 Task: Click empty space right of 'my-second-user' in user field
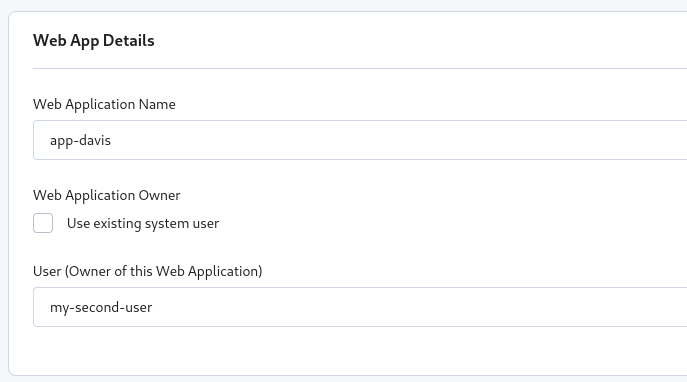coord(416,307)
